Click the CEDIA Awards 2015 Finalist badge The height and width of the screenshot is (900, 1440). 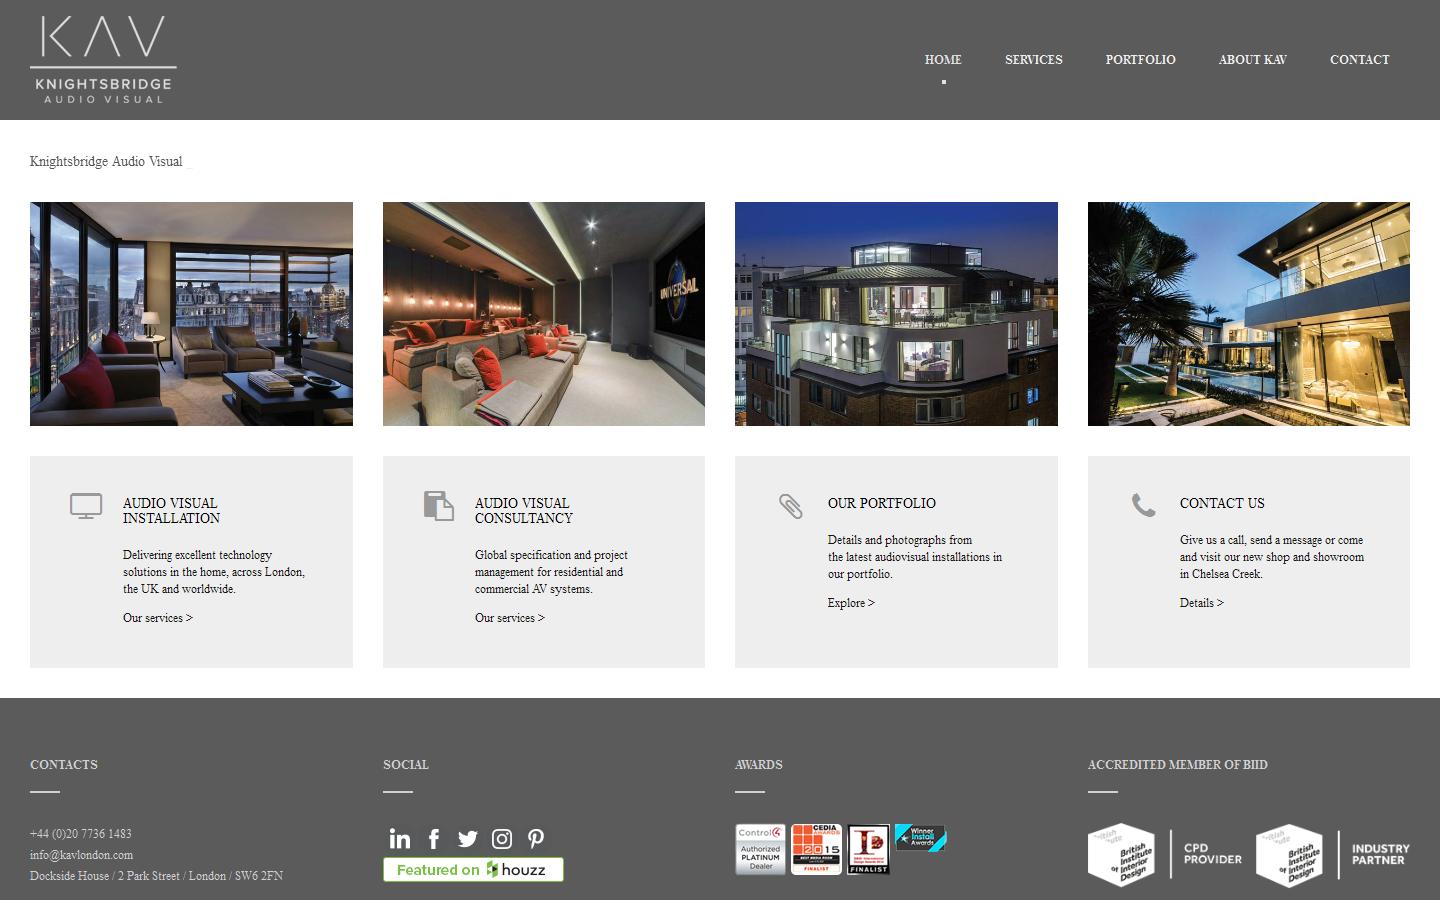(815, 848)
